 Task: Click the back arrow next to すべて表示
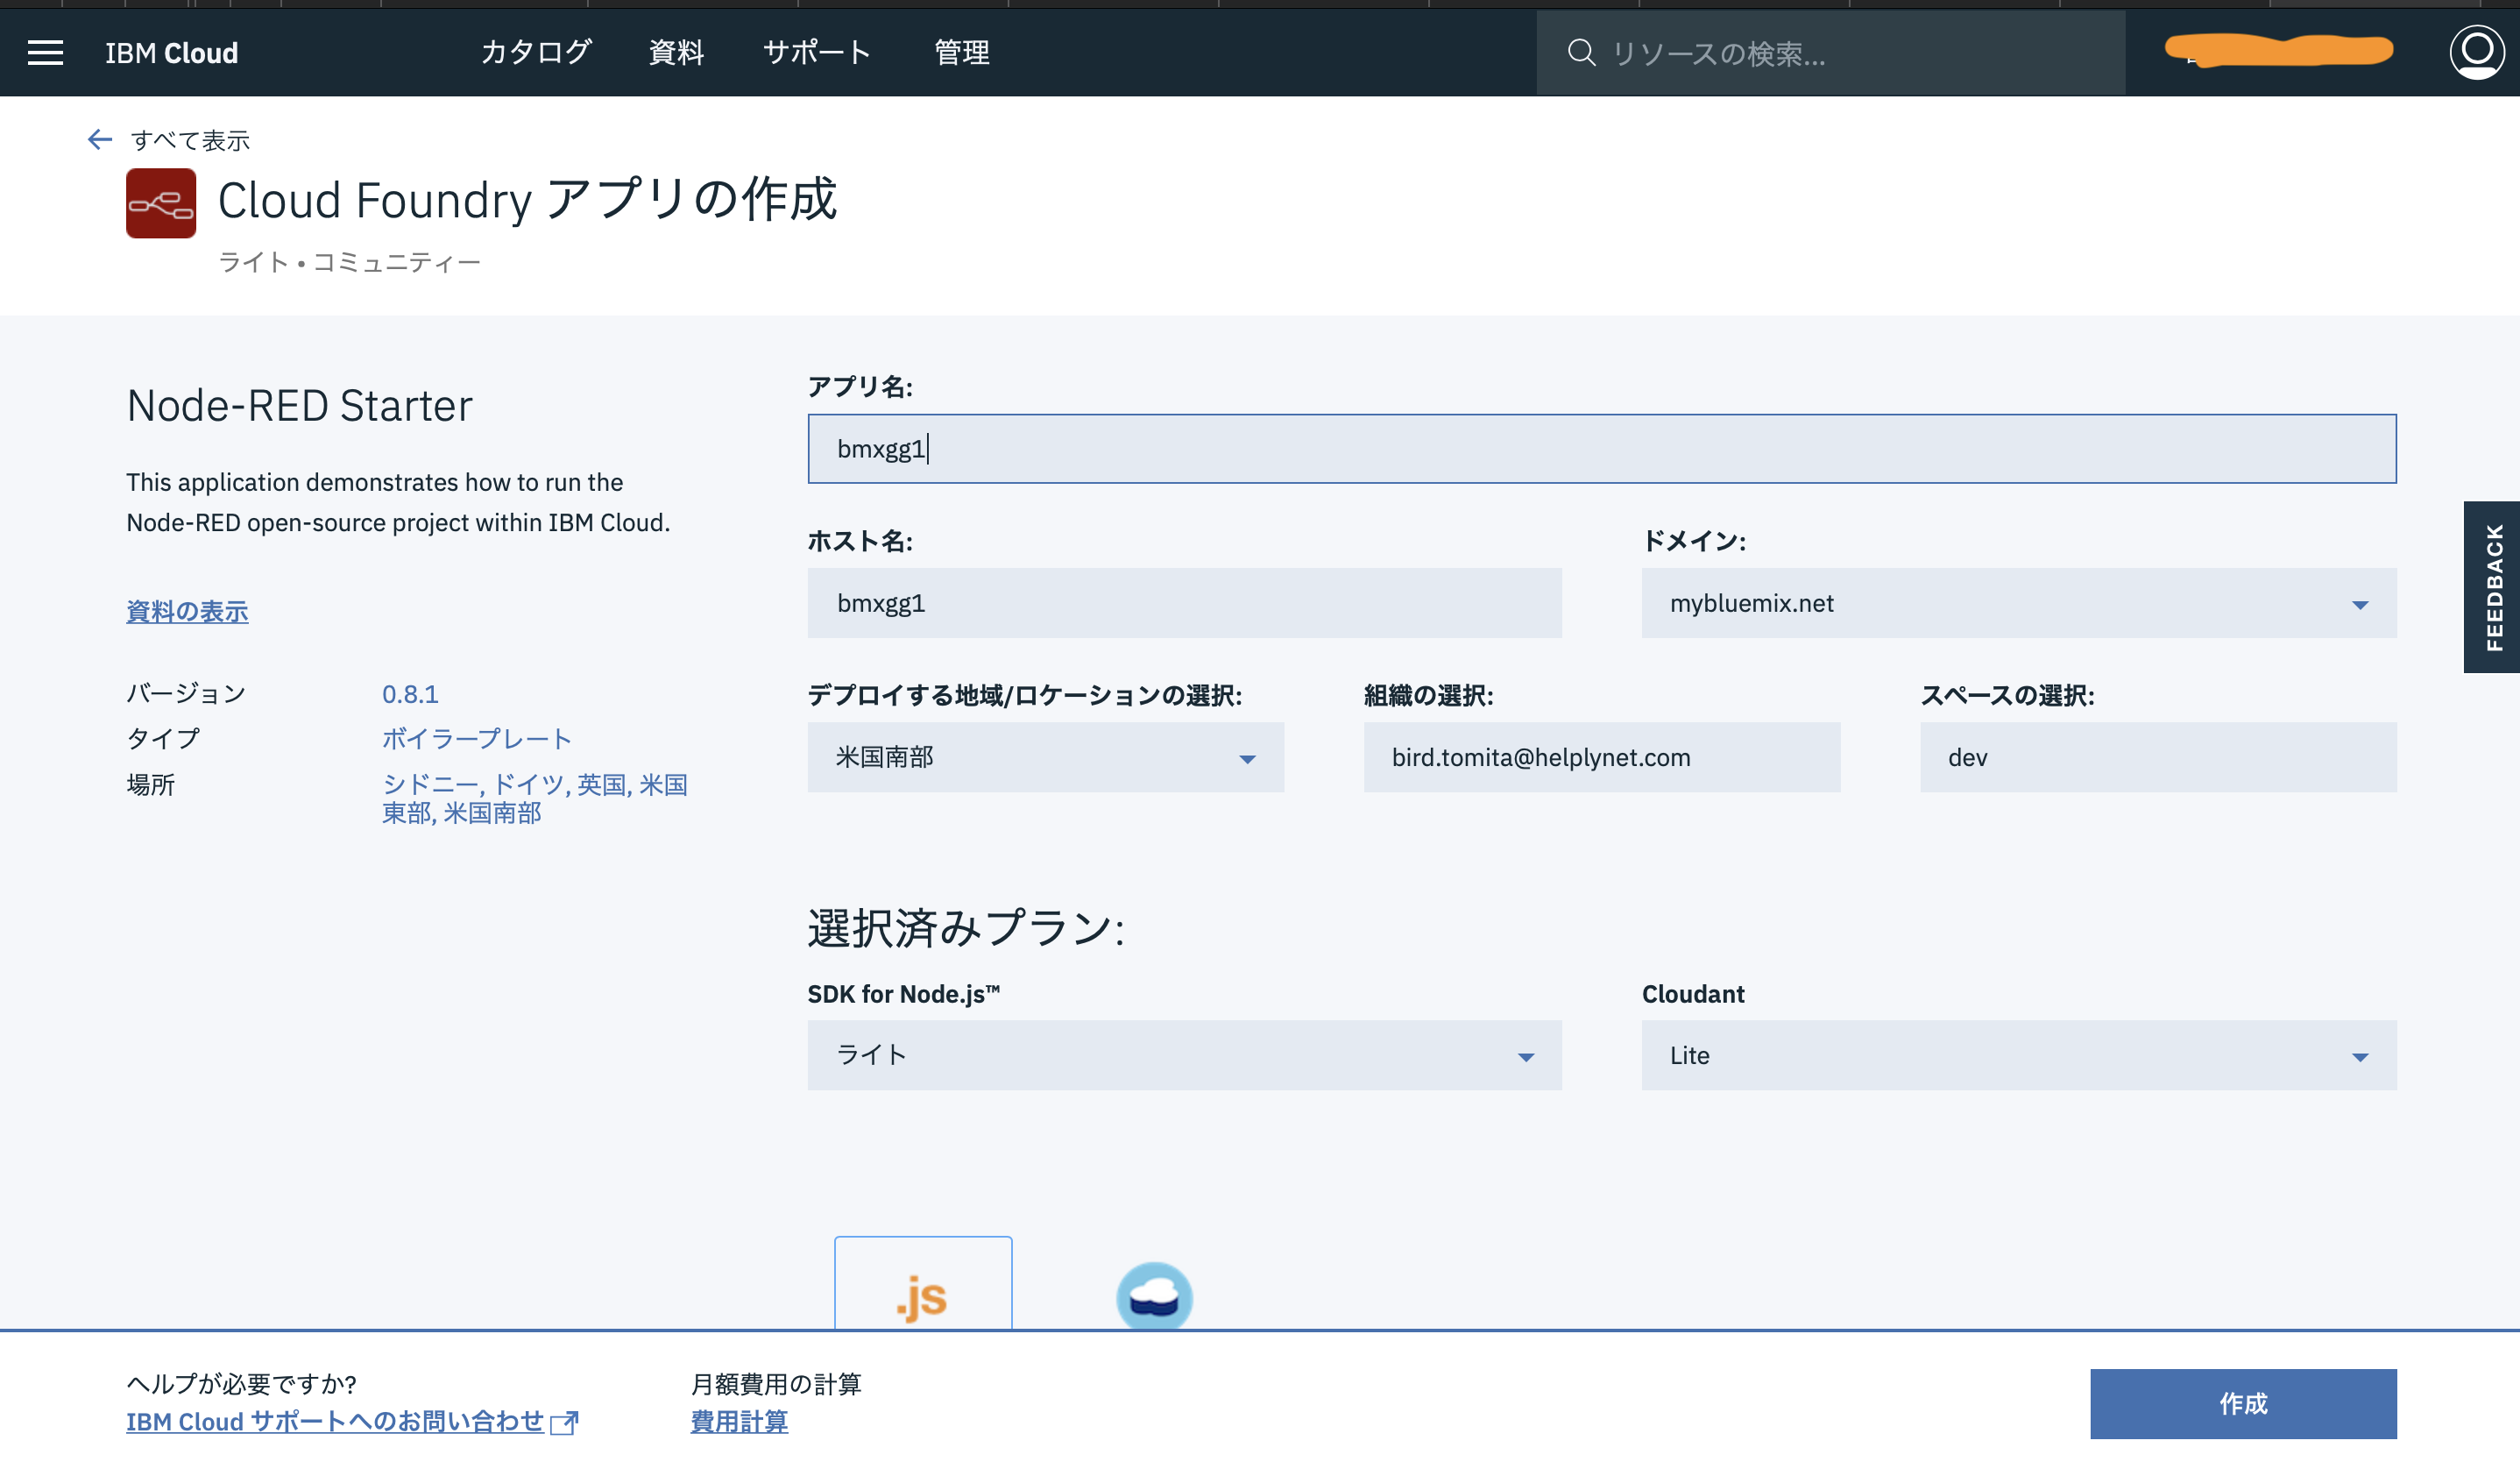point(99,140)
